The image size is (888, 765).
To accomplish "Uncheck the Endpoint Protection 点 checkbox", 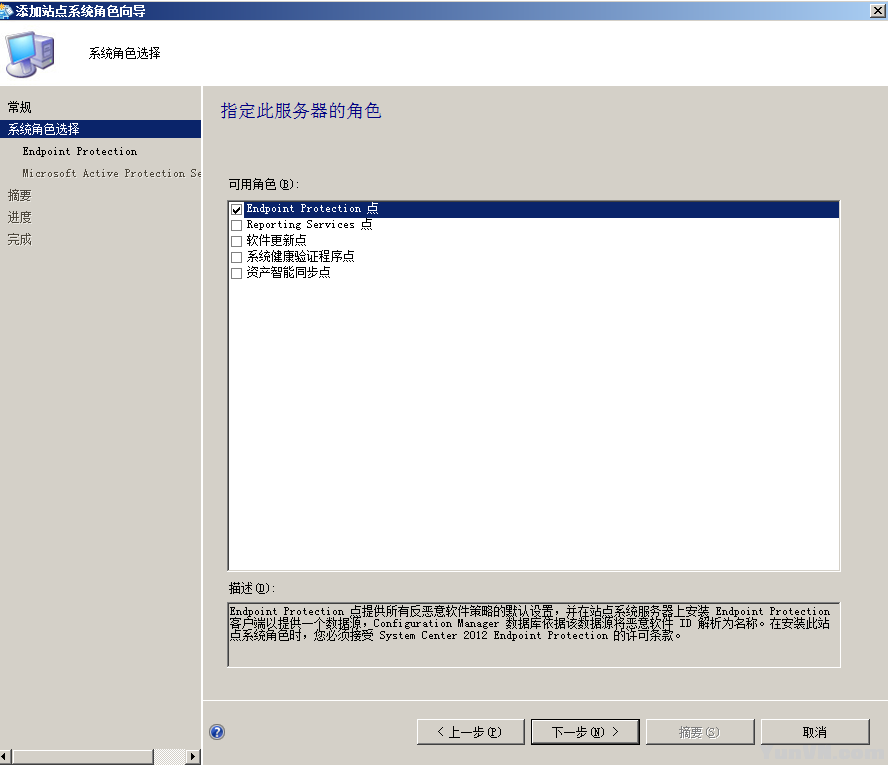I will point(237,210).
